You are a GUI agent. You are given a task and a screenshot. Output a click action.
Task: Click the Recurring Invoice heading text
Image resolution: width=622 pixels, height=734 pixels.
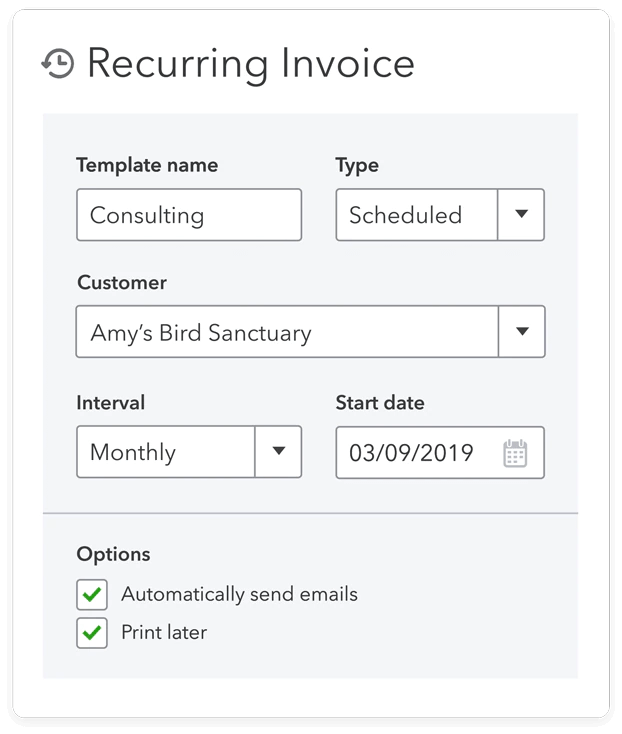pyautogui.click(x=251, y=64)
